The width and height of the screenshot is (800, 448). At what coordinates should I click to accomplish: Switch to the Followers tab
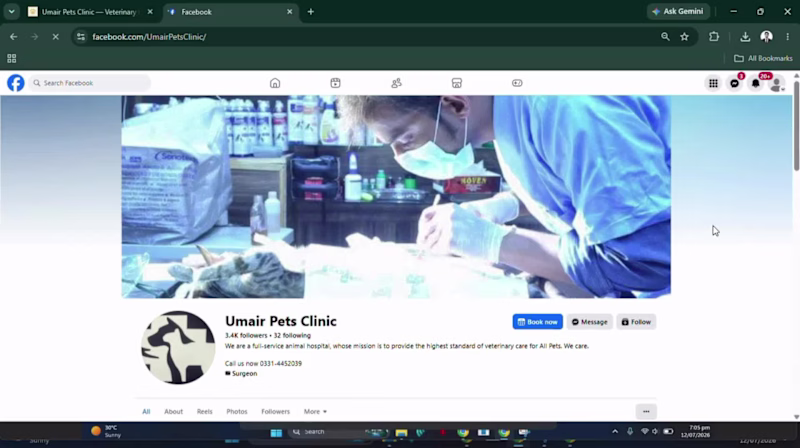coord(276,411)
